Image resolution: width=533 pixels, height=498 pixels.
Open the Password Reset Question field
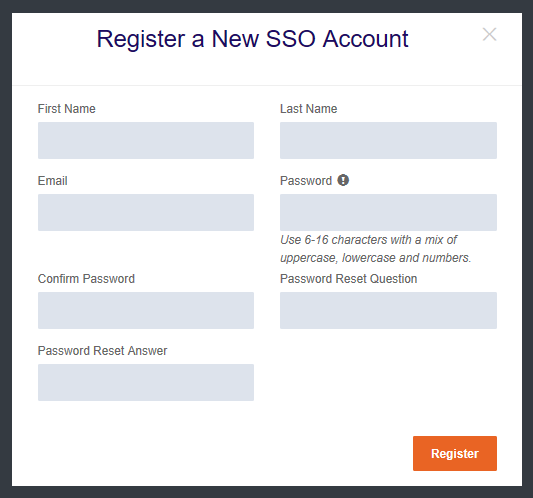pyautogui.click(x=389, y=310)
